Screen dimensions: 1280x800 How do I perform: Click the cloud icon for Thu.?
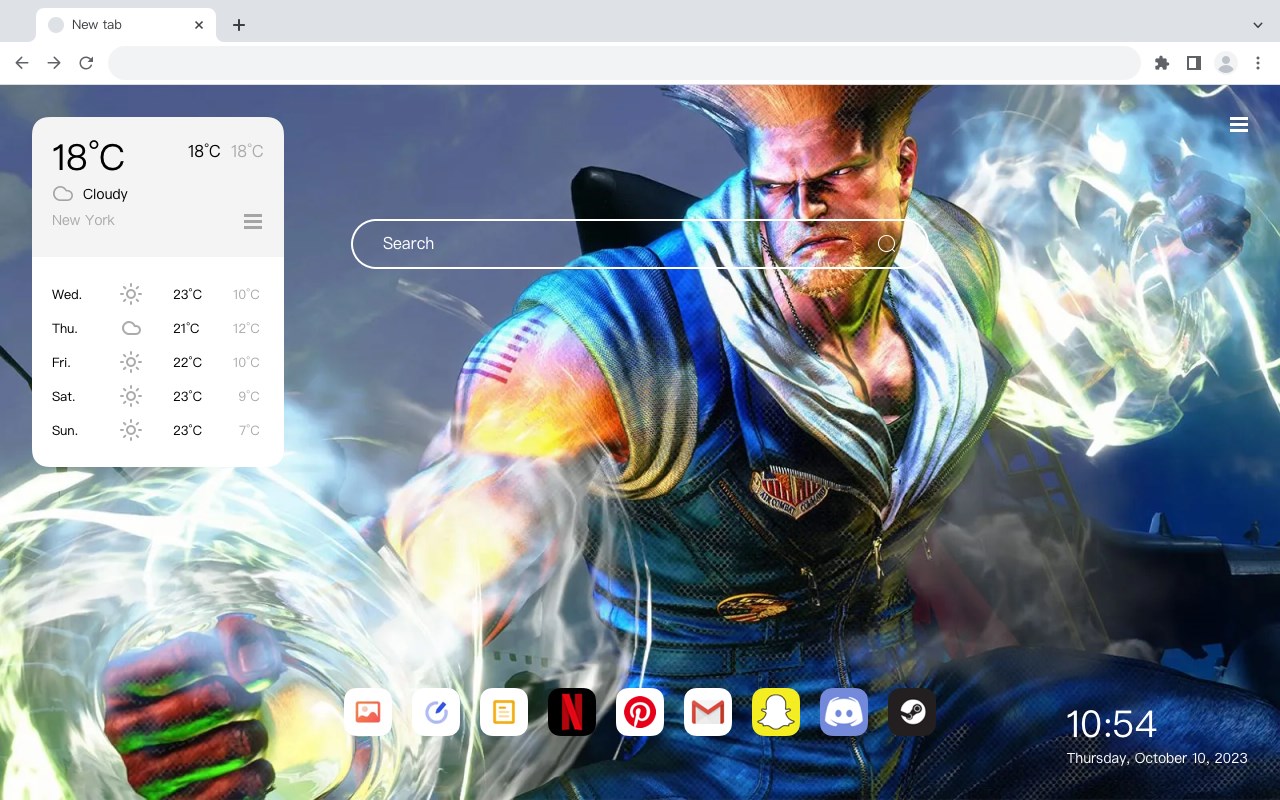point(131,328)
